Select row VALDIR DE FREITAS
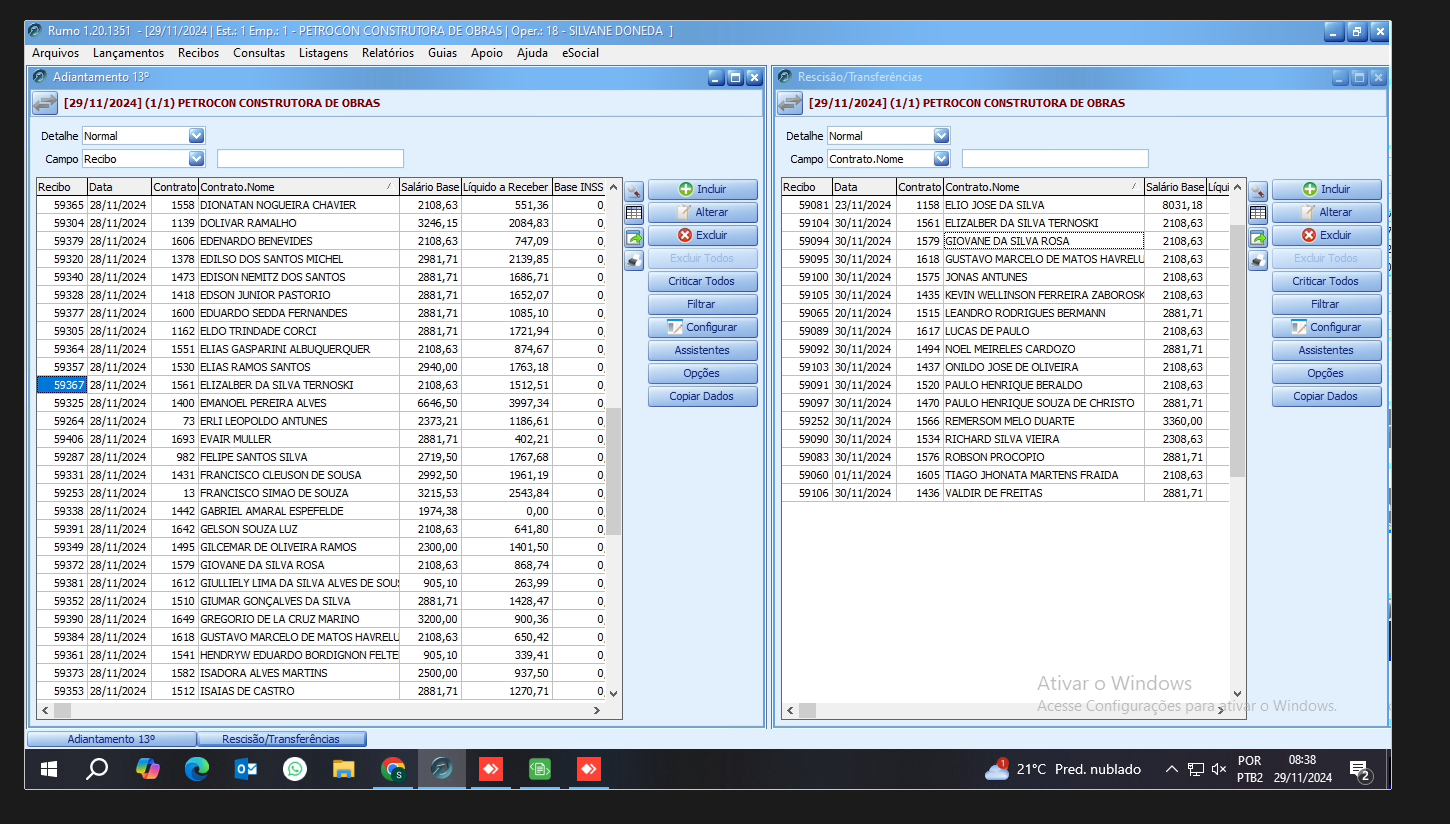Image resolution: width=1450 pixels, height=824 pixels. [x=1006, y=493]
